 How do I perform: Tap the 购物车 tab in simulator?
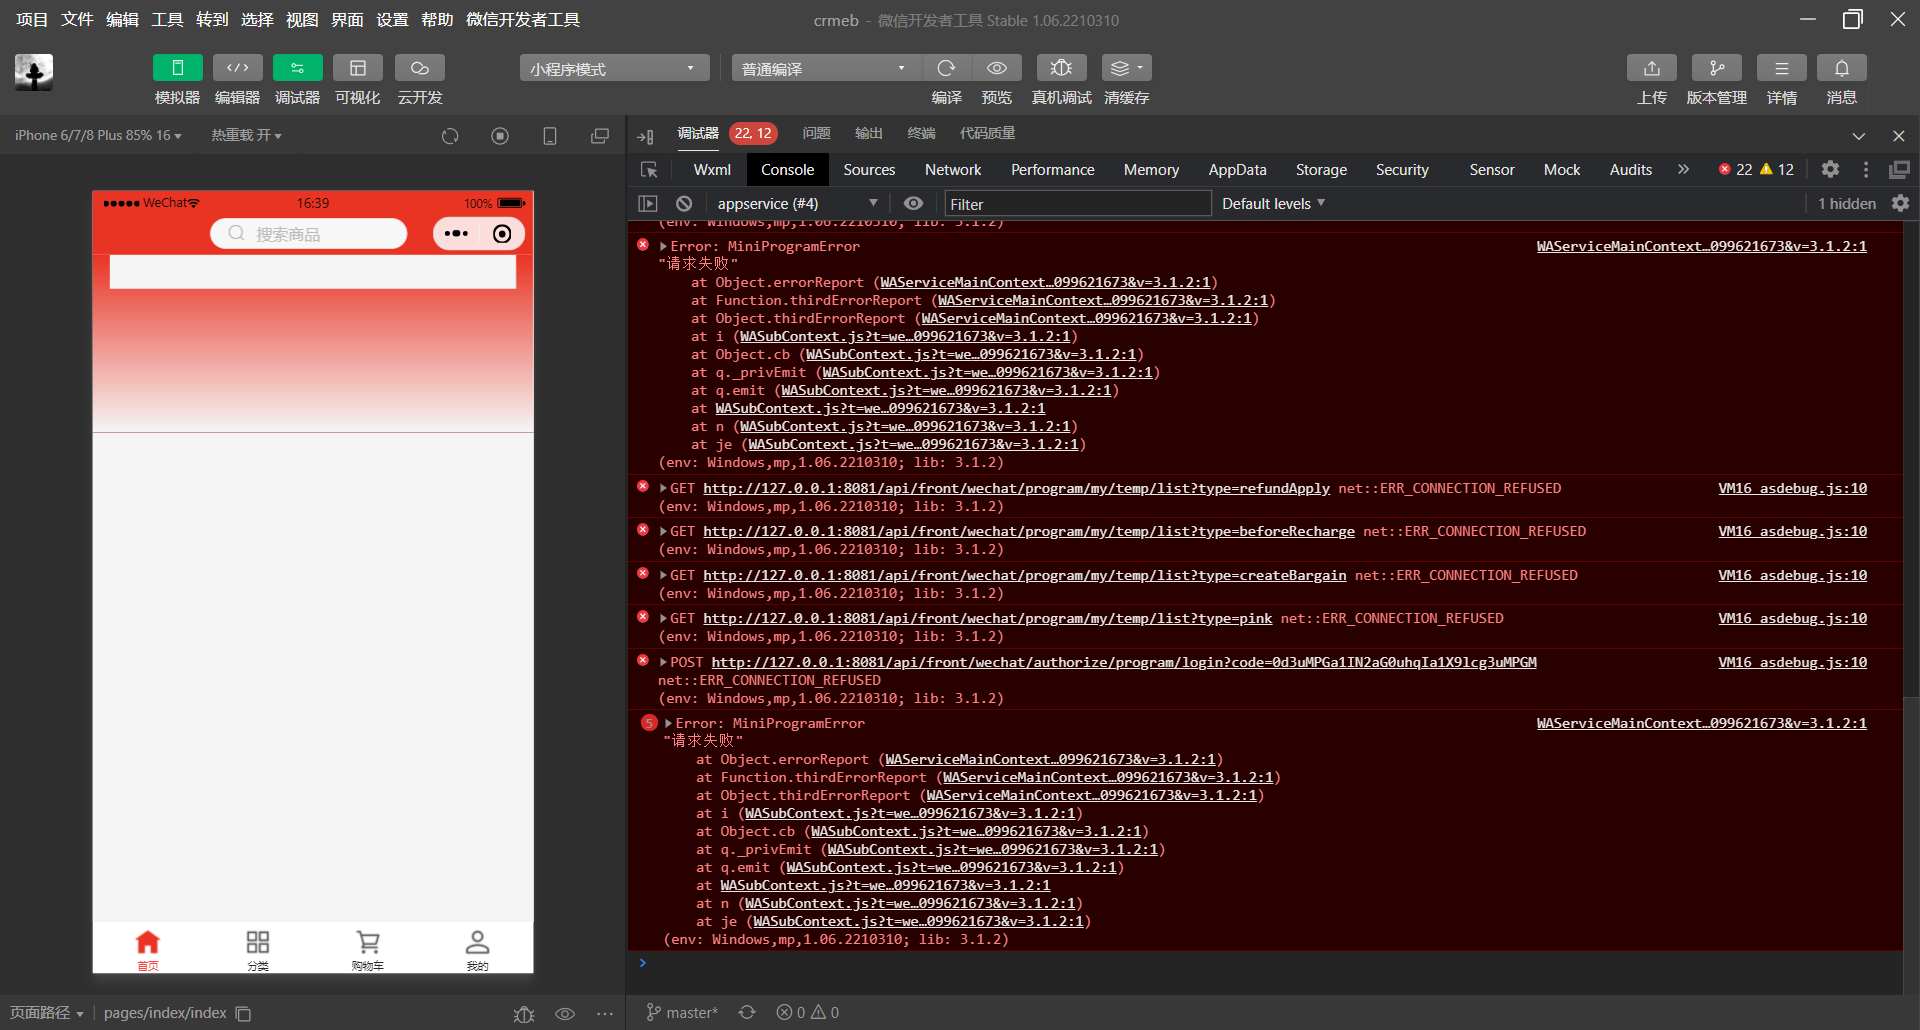367,950
